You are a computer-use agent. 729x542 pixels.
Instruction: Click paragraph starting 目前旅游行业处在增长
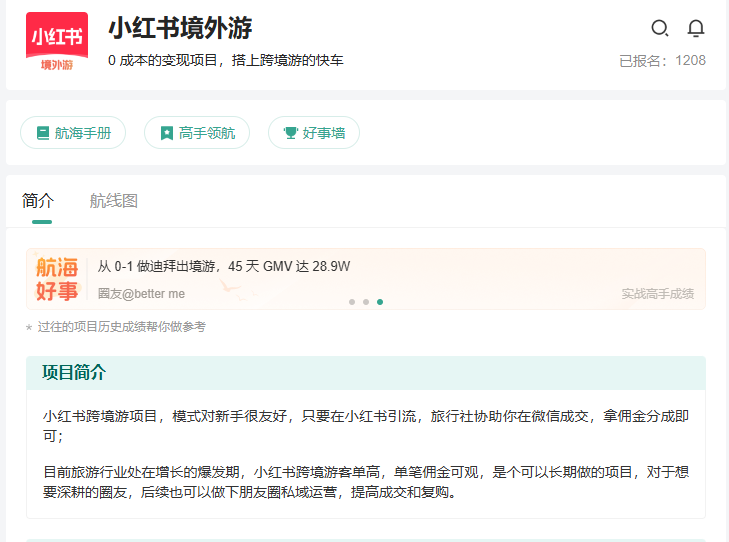click(x=366, y=482)
